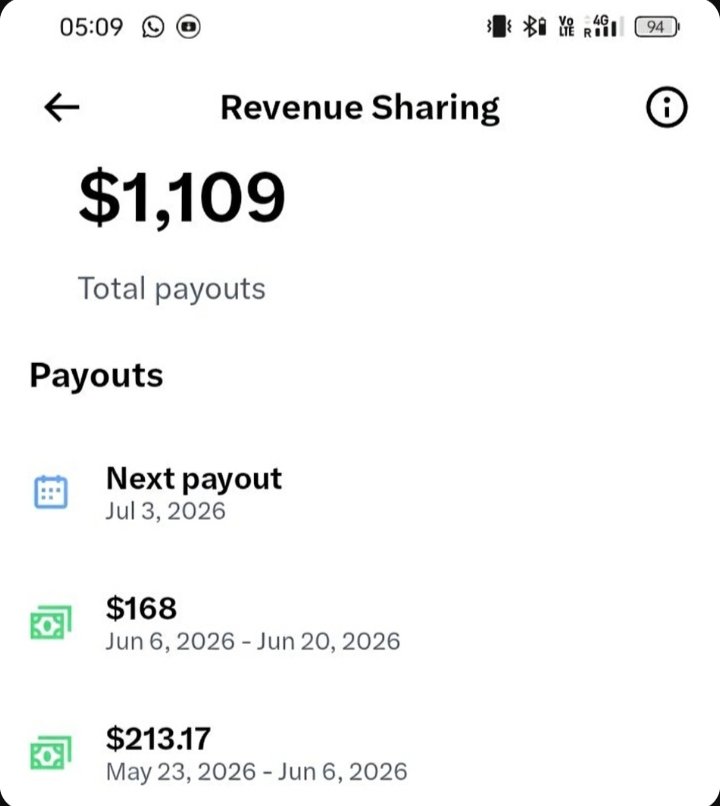Tap the Jul 3, 2026 date
Image resolution: width=720 pixels, height=806 pixels.
(165, 511)
